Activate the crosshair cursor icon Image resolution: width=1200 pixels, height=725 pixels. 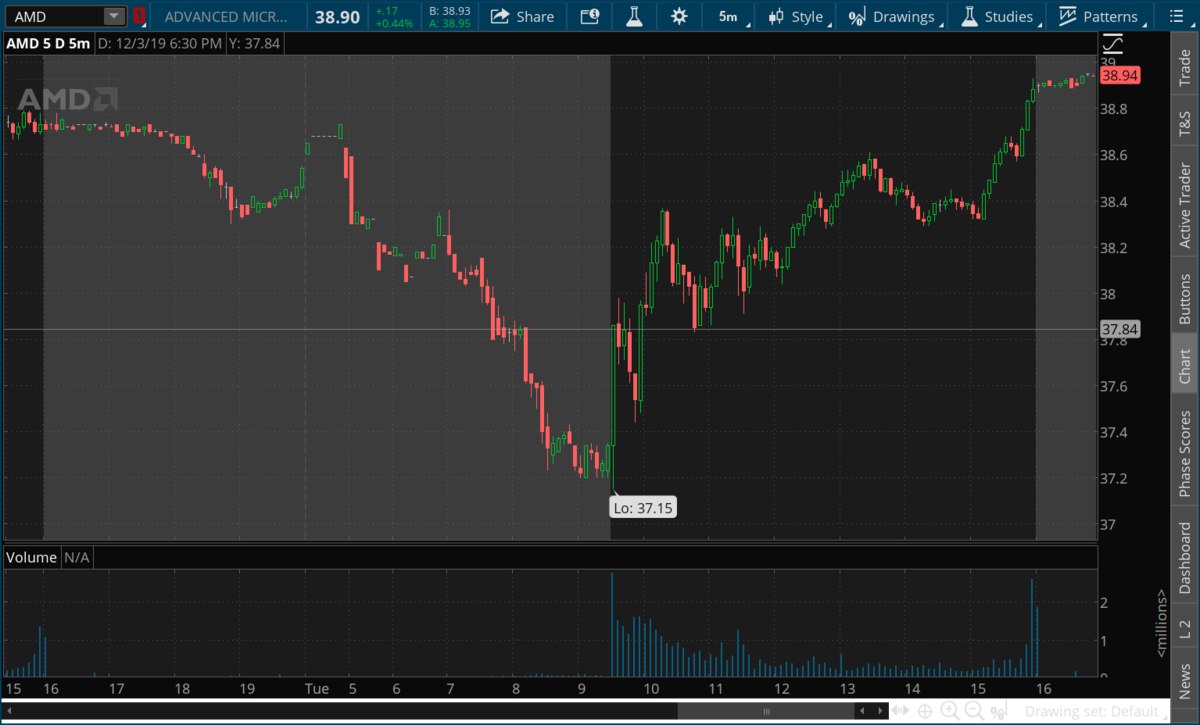click(926, 711)
